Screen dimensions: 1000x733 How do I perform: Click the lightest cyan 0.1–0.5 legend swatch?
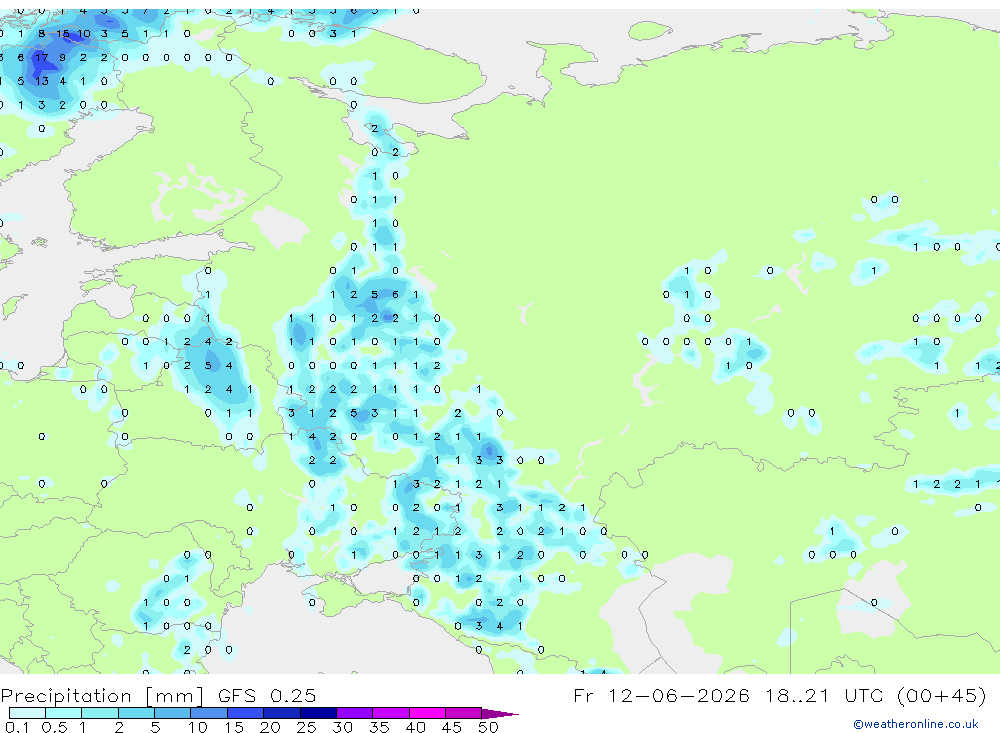tap(27, 713)
